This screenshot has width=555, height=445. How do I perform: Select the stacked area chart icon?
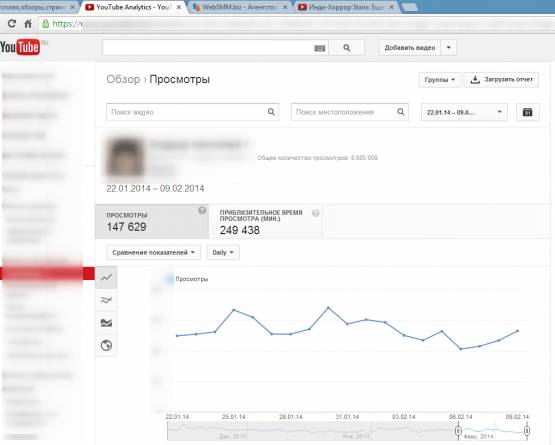tap(106, 323)
